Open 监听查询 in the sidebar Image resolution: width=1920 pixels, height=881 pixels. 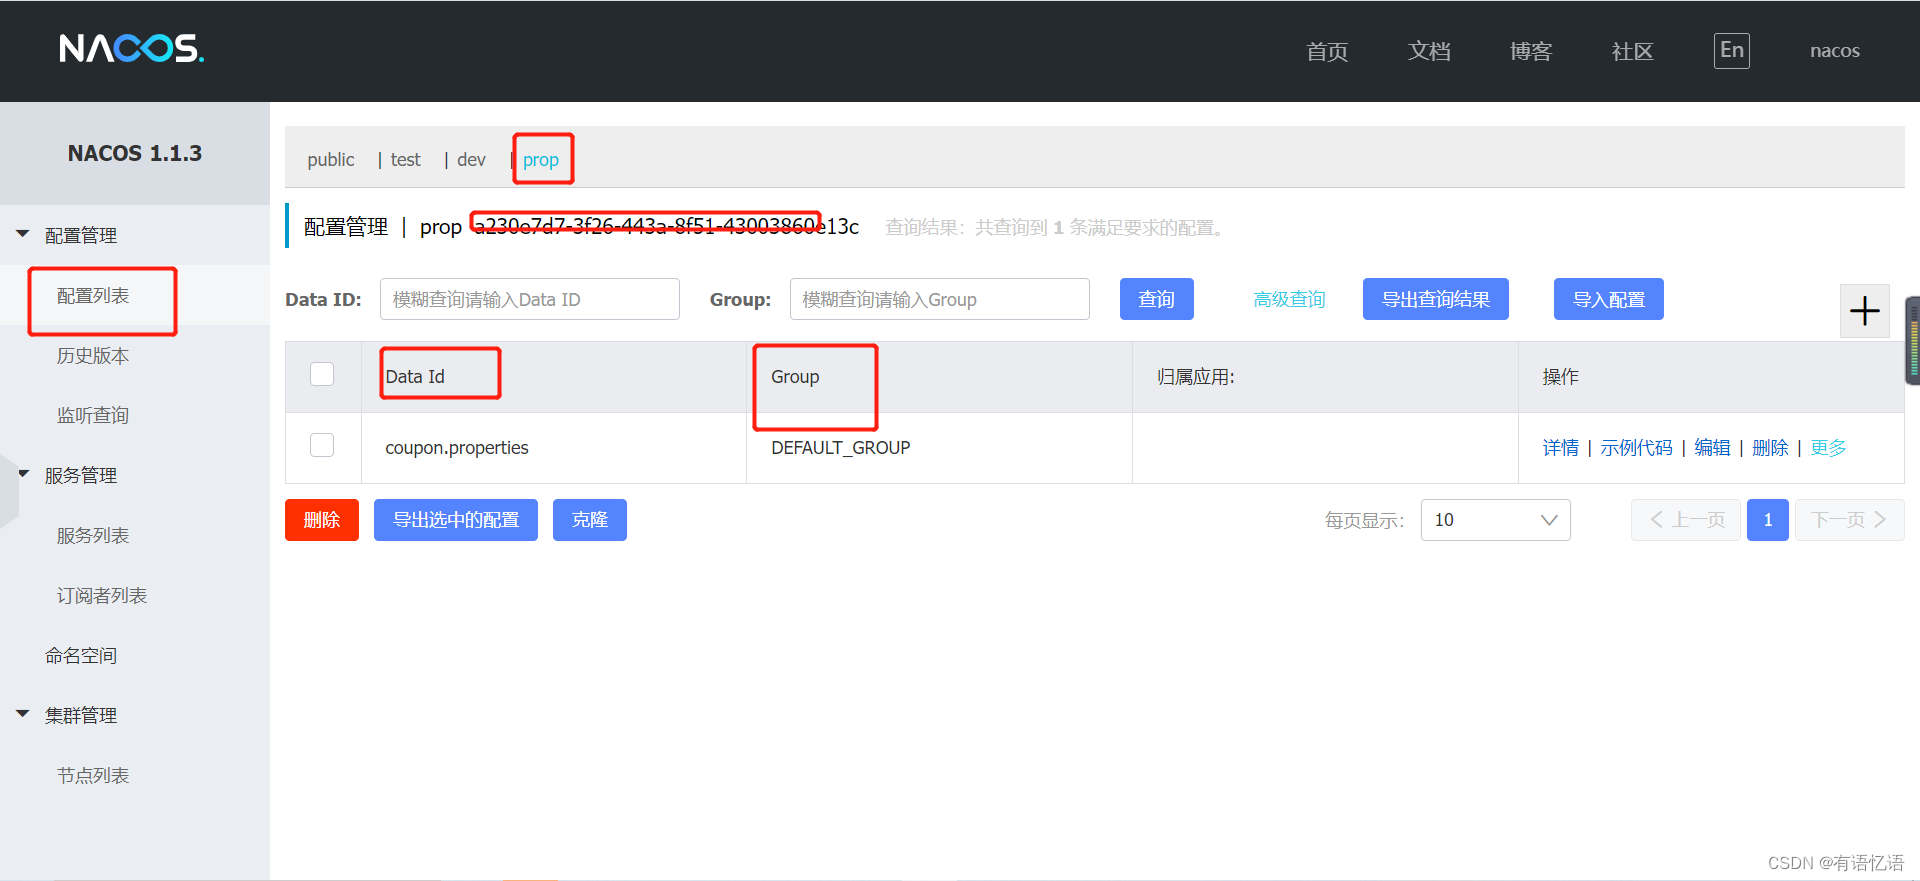tap(93, 416)
